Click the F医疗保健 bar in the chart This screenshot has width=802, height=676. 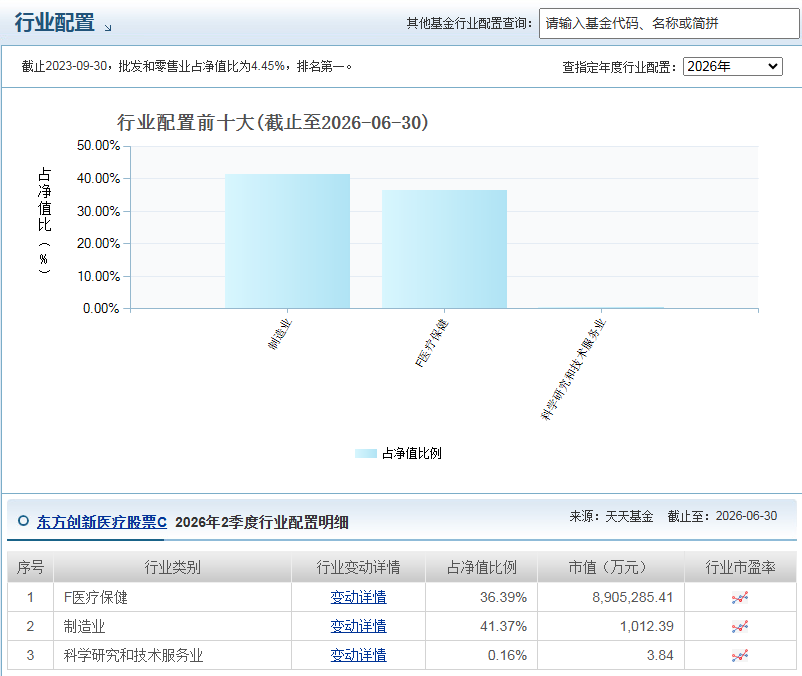(444, 250)
